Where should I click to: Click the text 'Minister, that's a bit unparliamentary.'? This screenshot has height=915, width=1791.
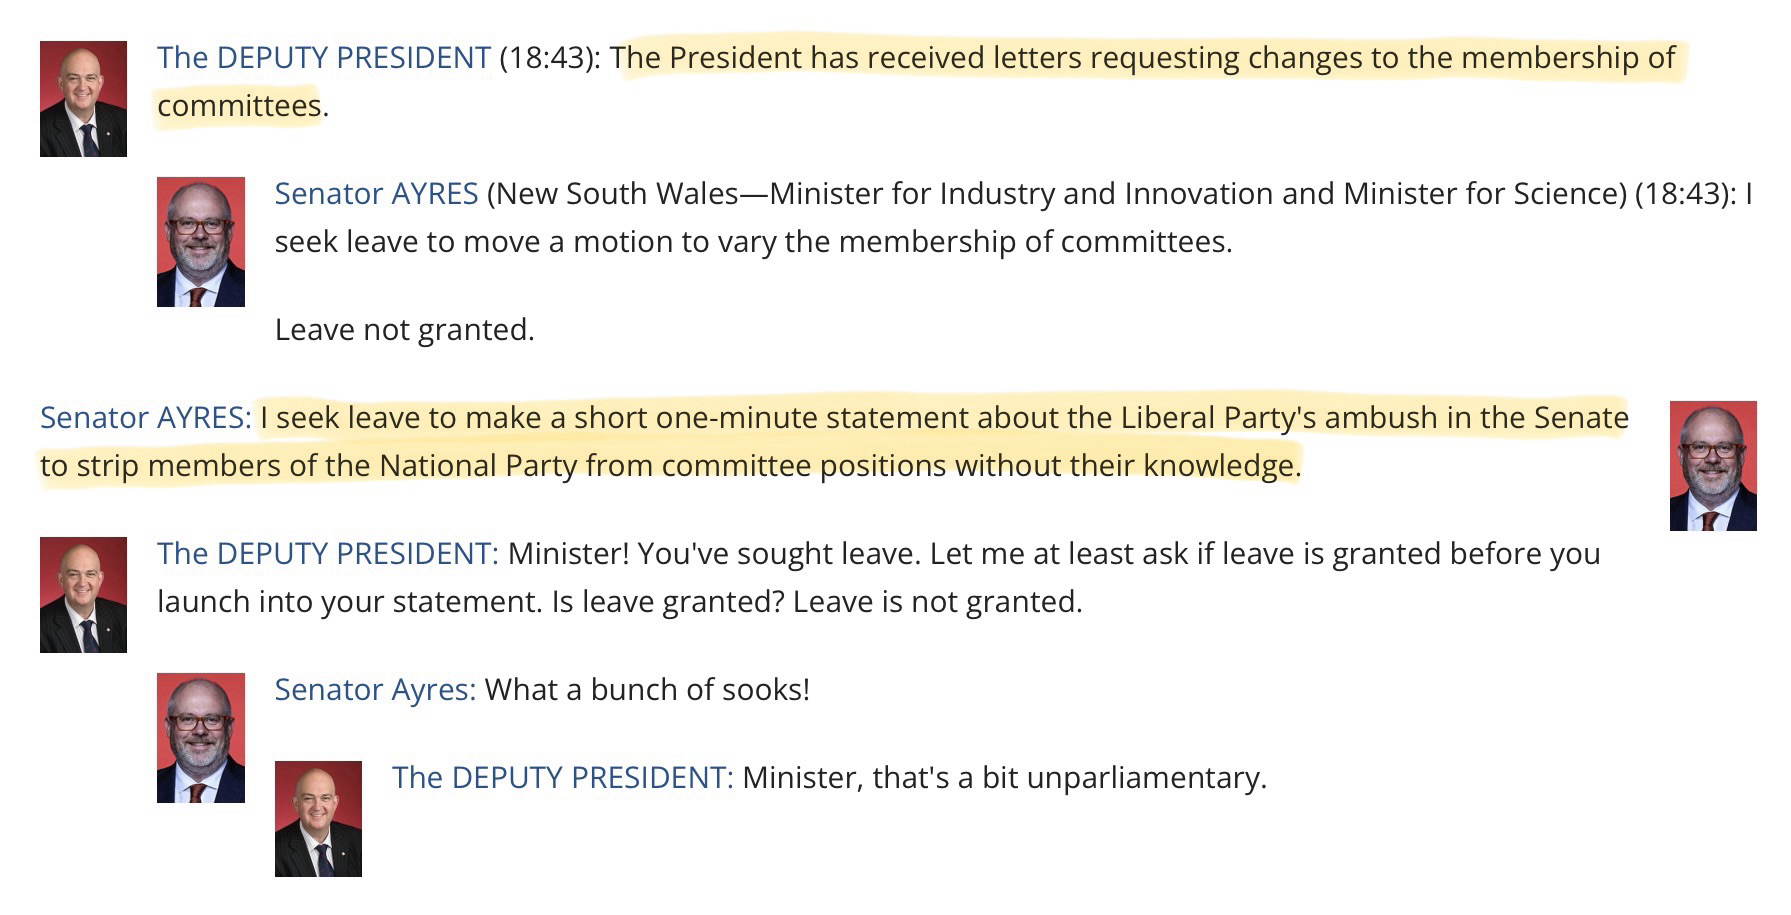pos(1004,778)
